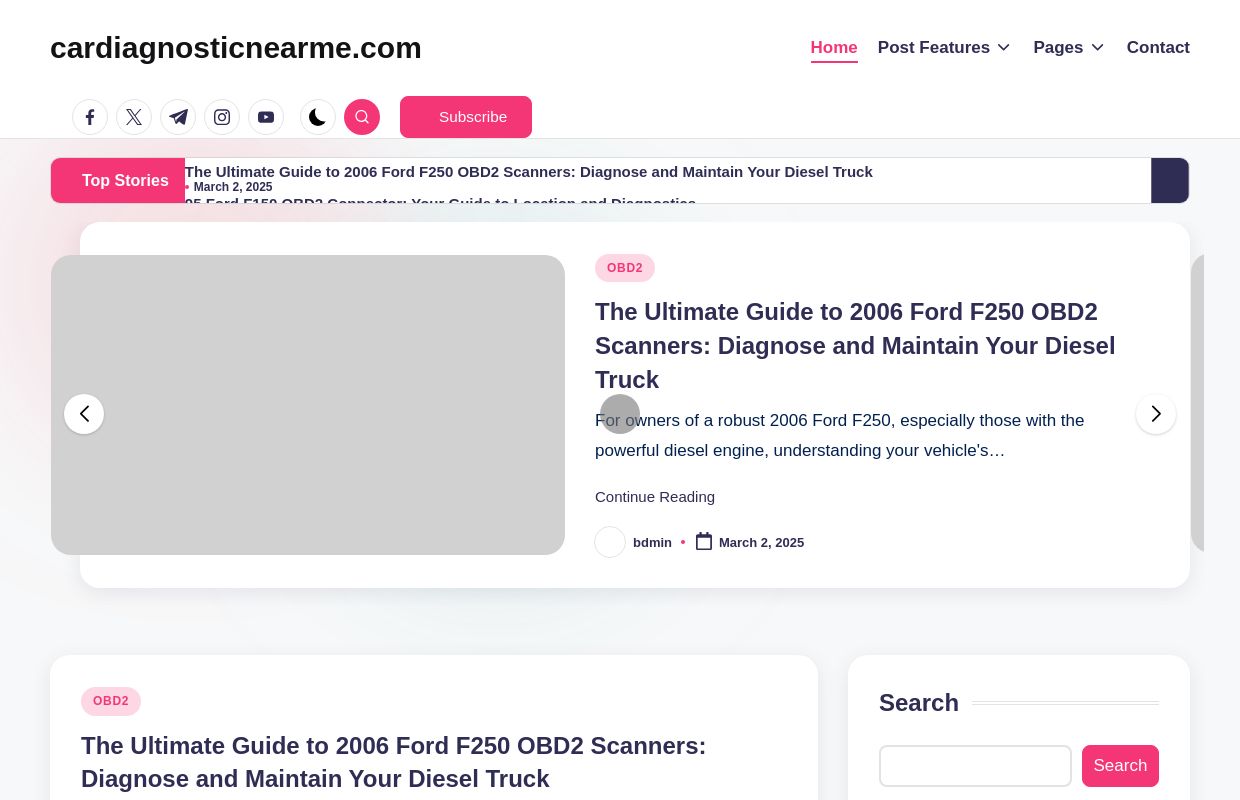
Task: Open the YouTube social icon
Action: [266, 117]
